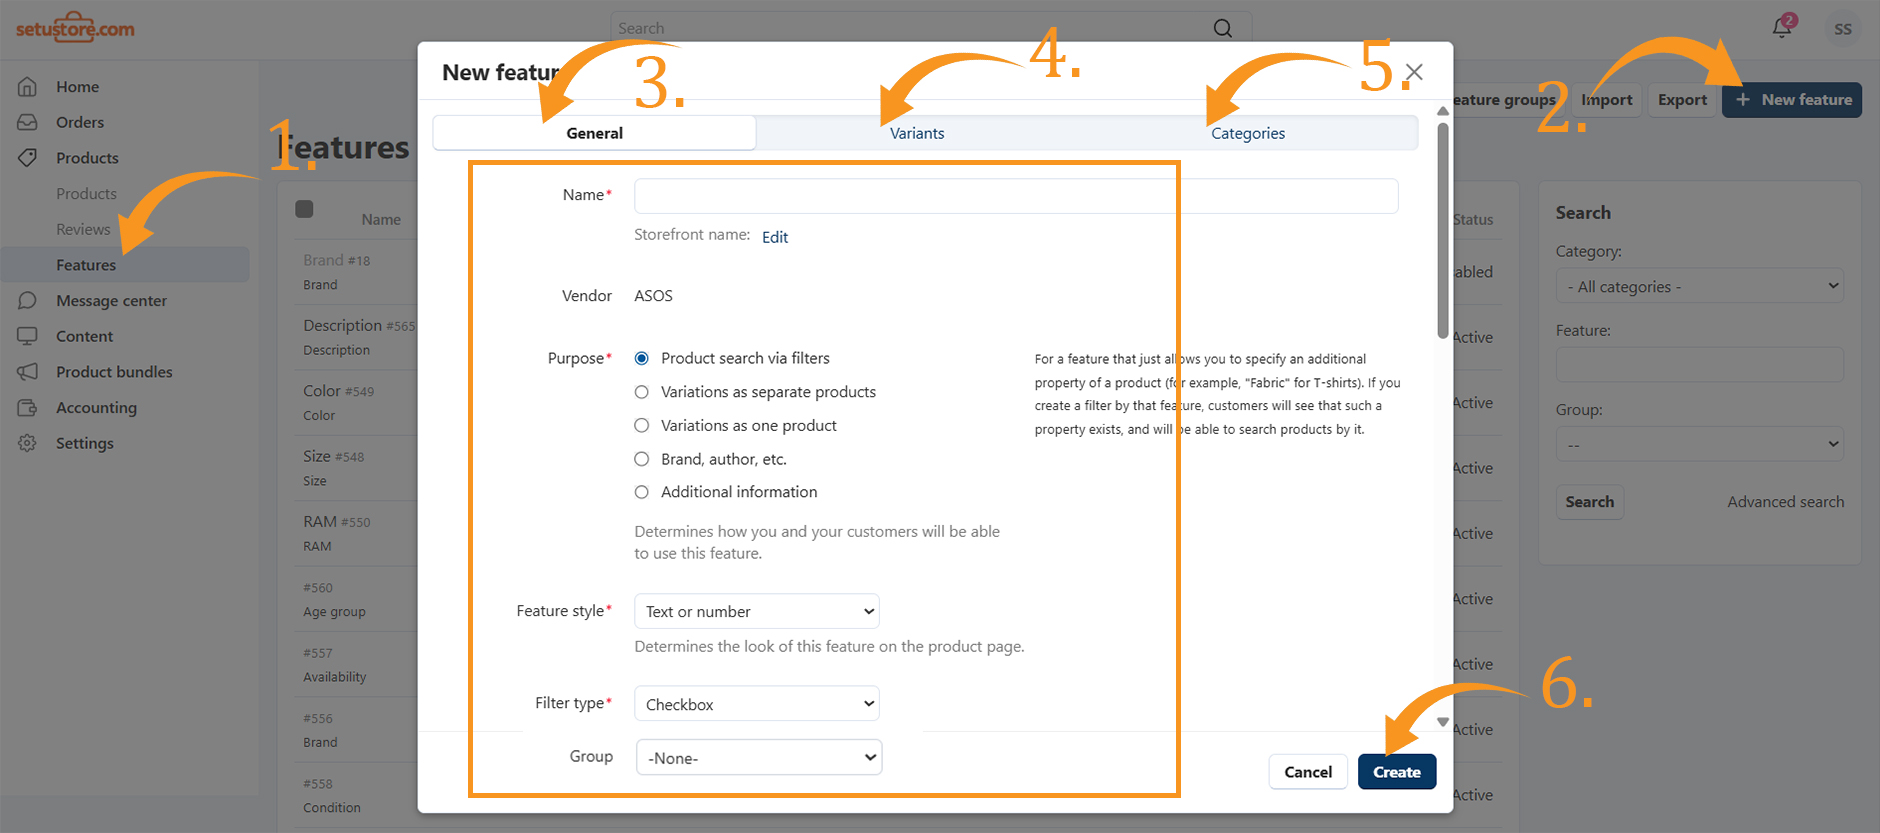Viewport: 1880px width, 833px height.
Task: Open the SS user avatar menu
Action: 1843,29
